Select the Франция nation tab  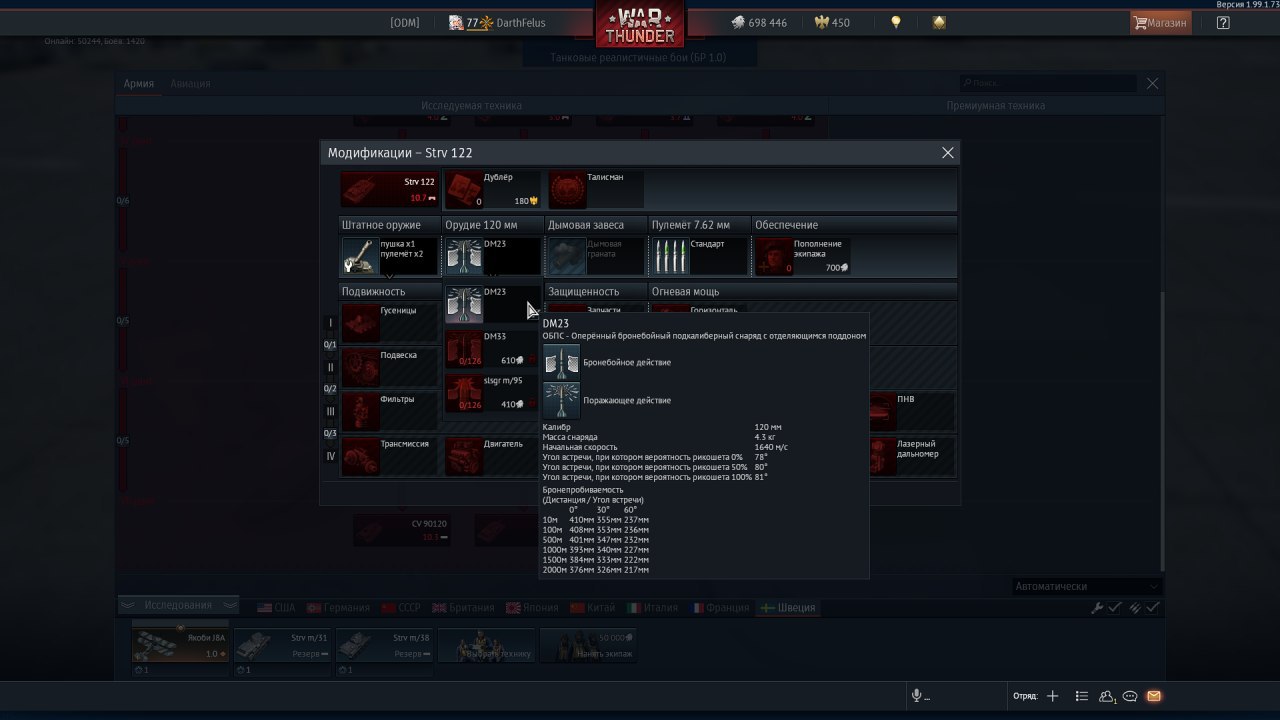click(719, 607)
